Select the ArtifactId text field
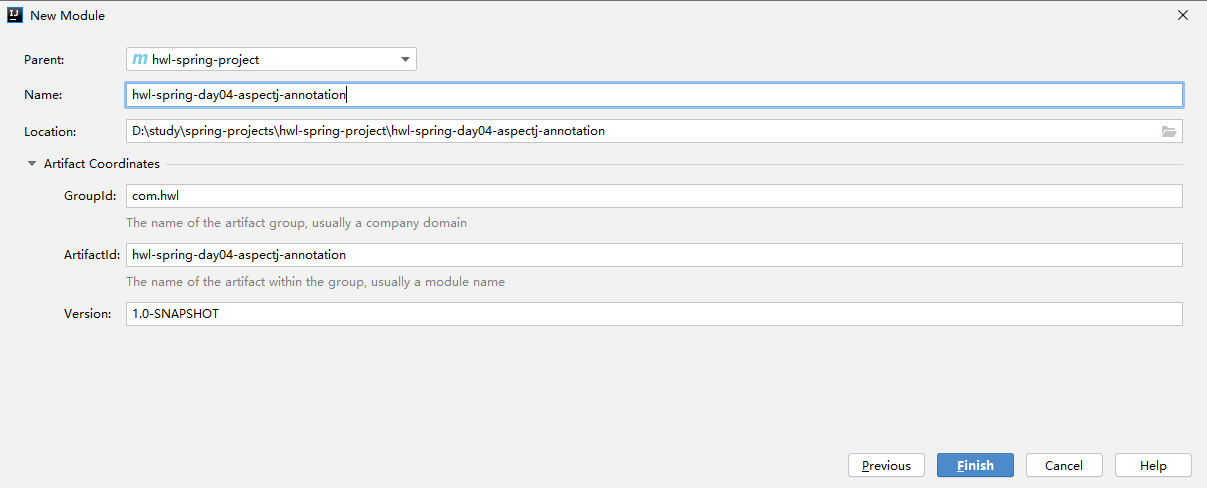 654,255
